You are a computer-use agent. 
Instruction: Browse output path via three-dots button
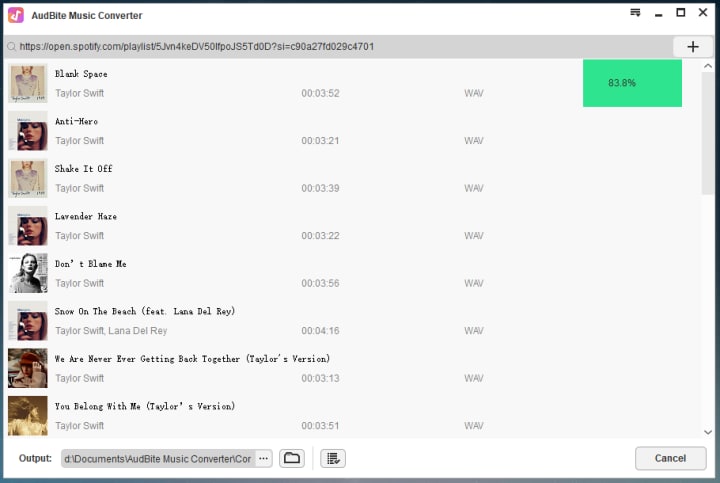coord(263,458)
